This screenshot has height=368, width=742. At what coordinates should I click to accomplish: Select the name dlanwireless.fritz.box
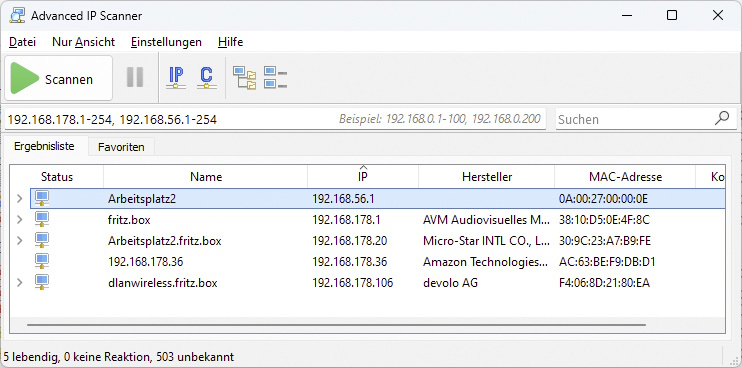pyautogui.click(x=163, y=283)
